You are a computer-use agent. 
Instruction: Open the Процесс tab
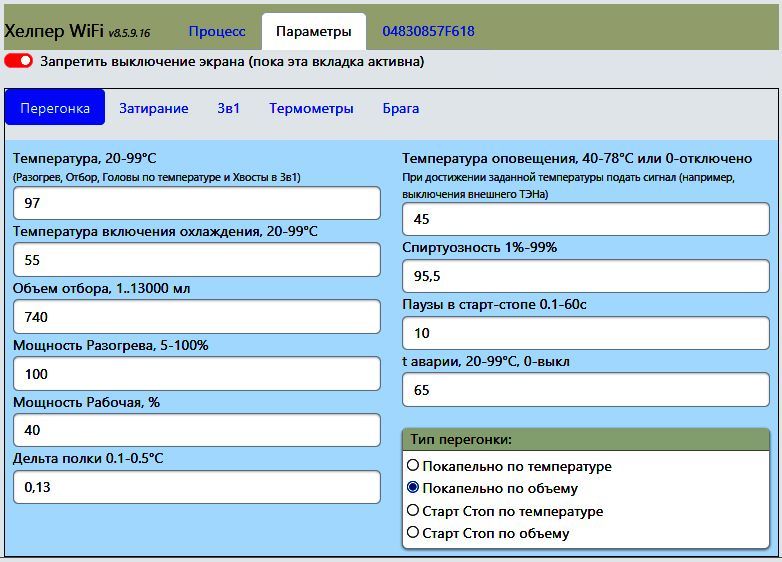(x=217, y=31)
